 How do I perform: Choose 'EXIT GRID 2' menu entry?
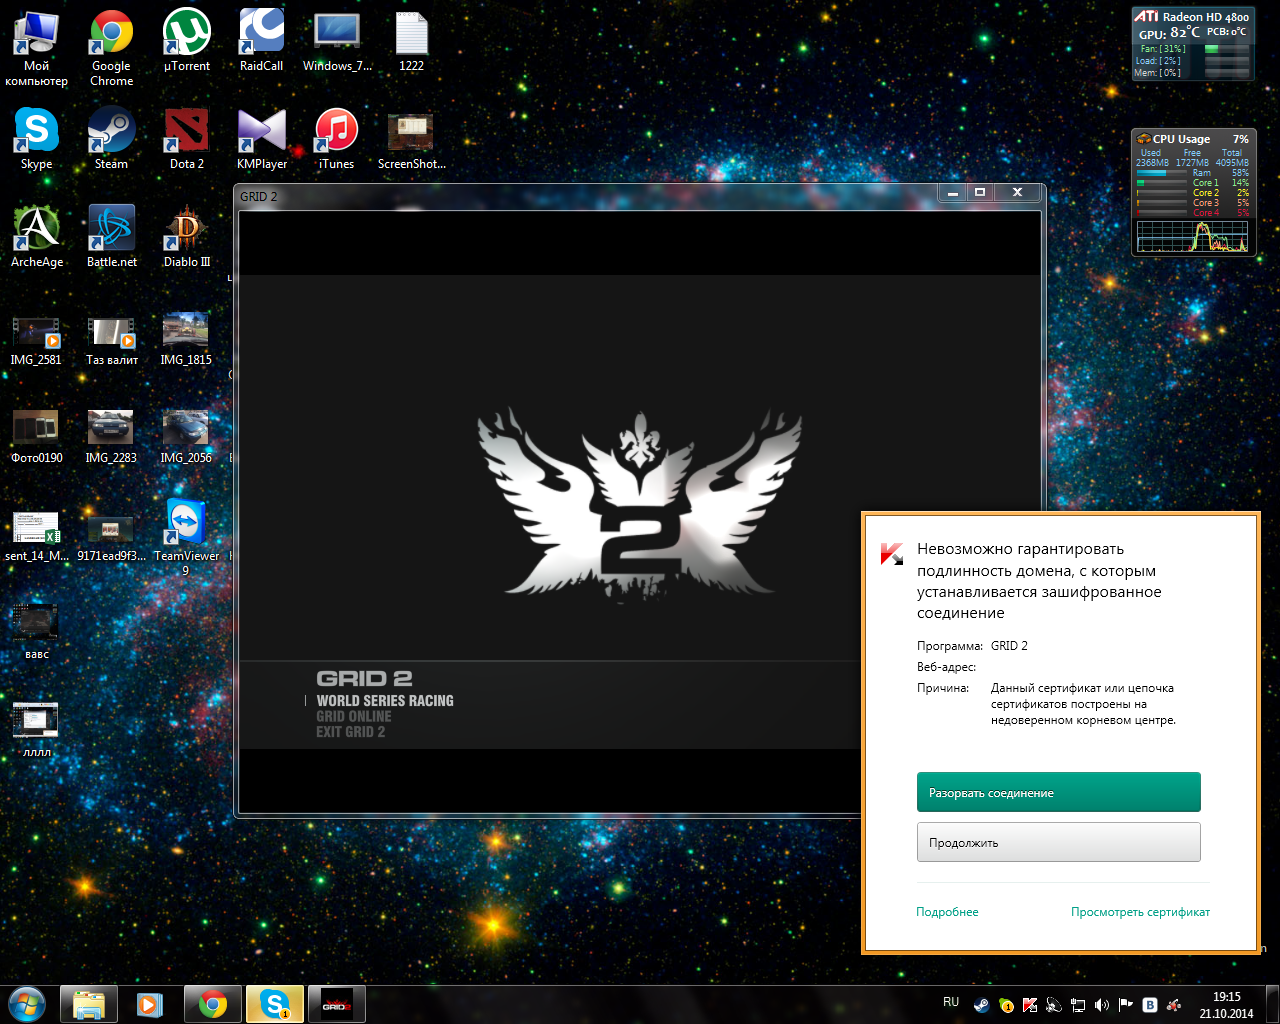pyautogui.click(x=350, y=732)
